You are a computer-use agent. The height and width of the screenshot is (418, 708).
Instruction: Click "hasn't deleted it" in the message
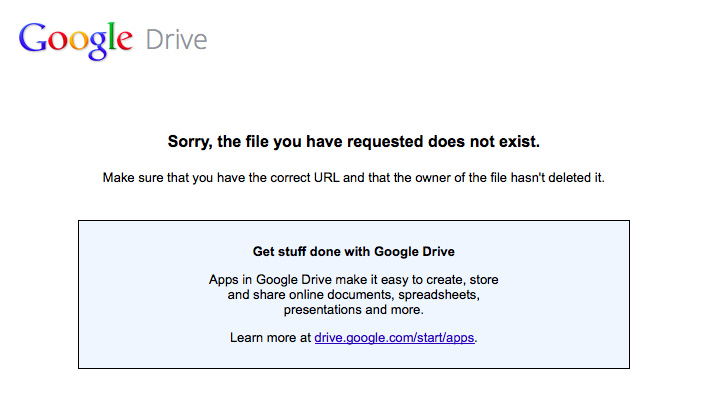point(553,178)
